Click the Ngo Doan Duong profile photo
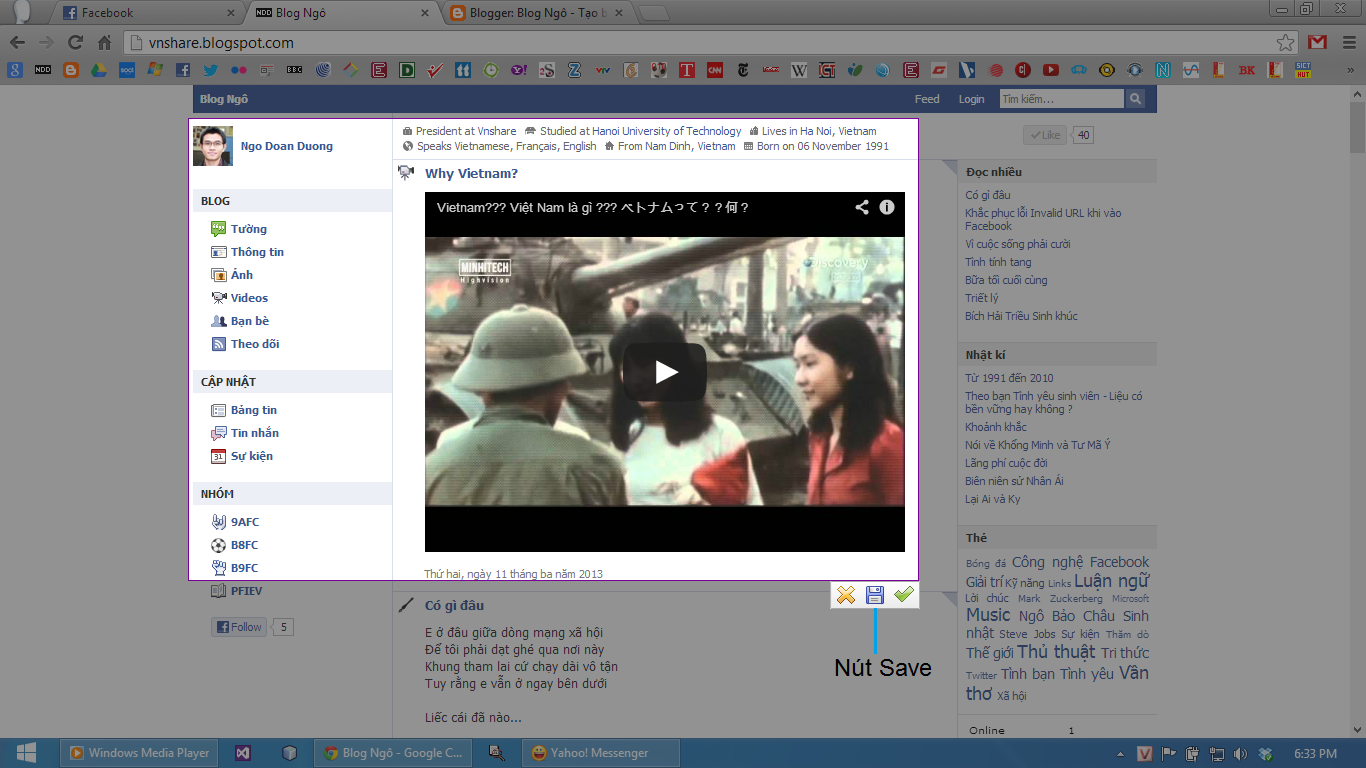 coord(213,146)
